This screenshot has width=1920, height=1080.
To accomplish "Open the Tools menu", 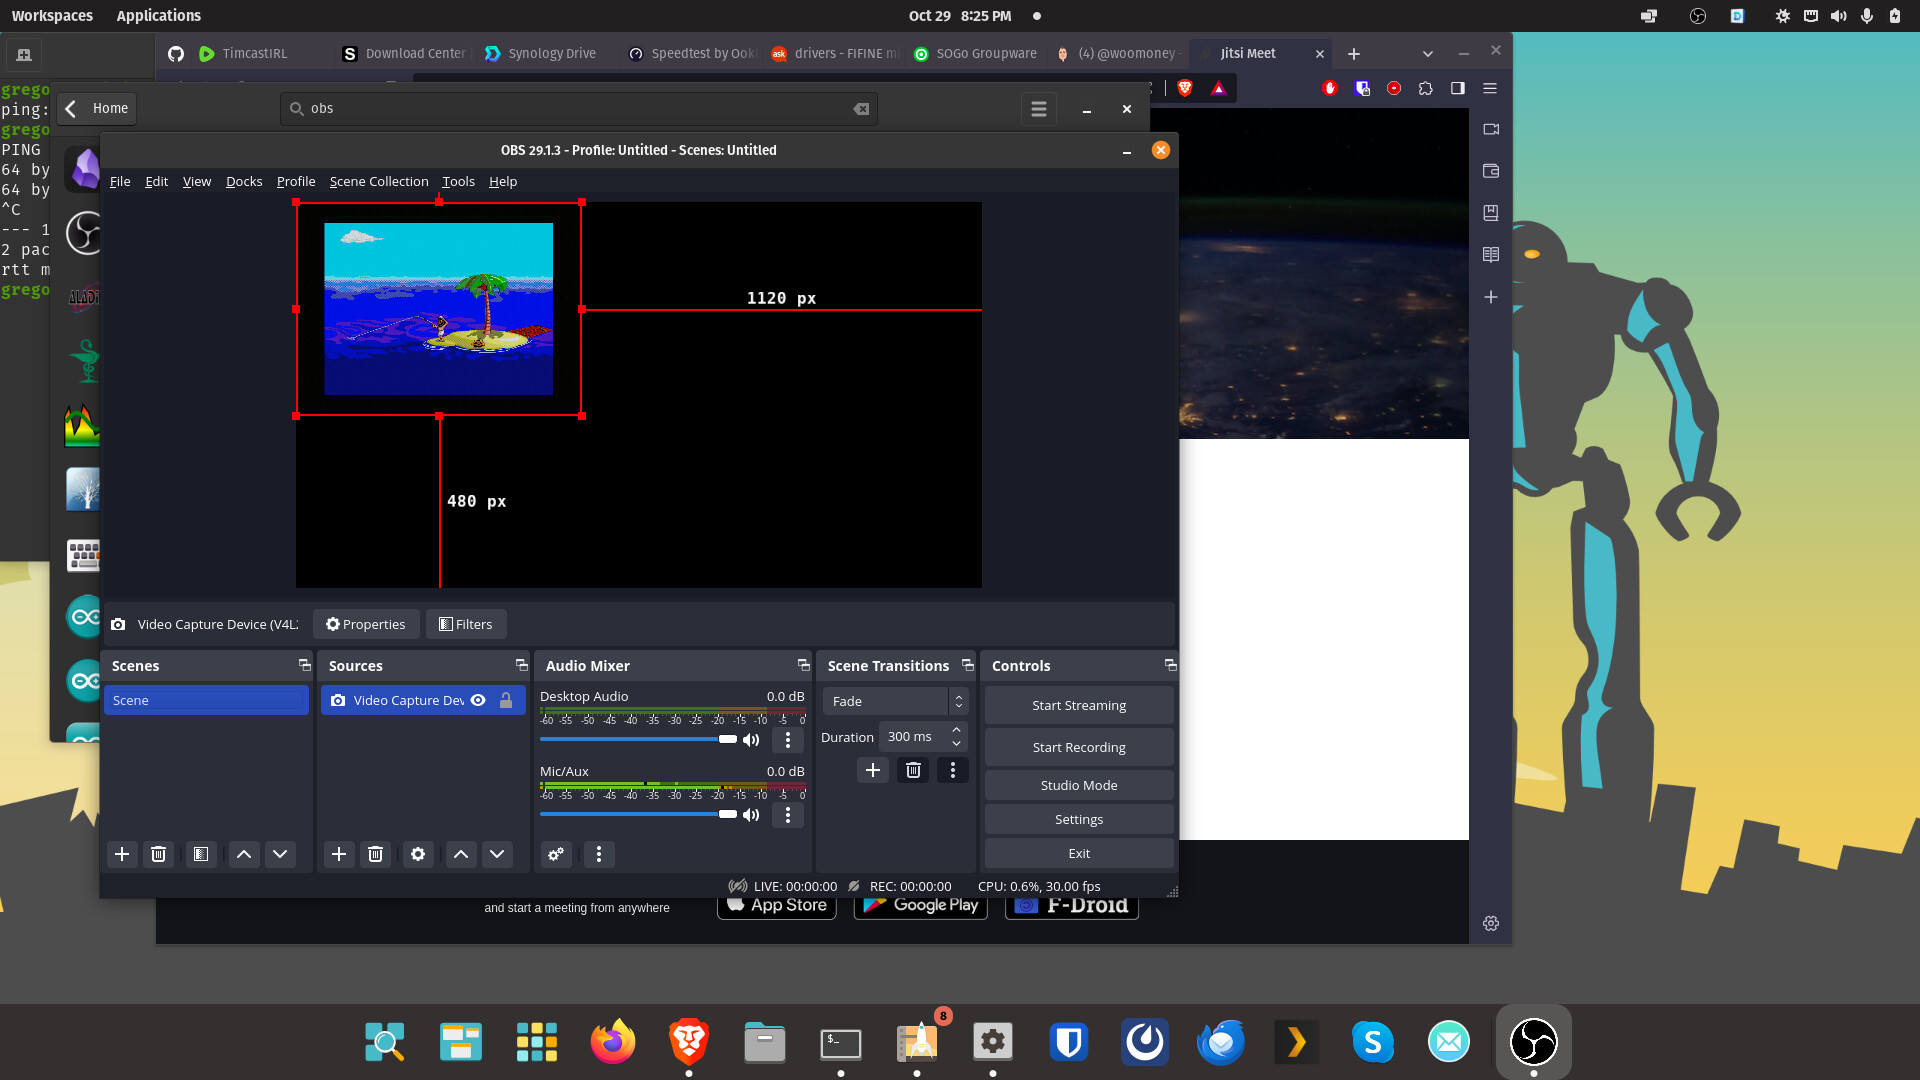I will point(458,181).
